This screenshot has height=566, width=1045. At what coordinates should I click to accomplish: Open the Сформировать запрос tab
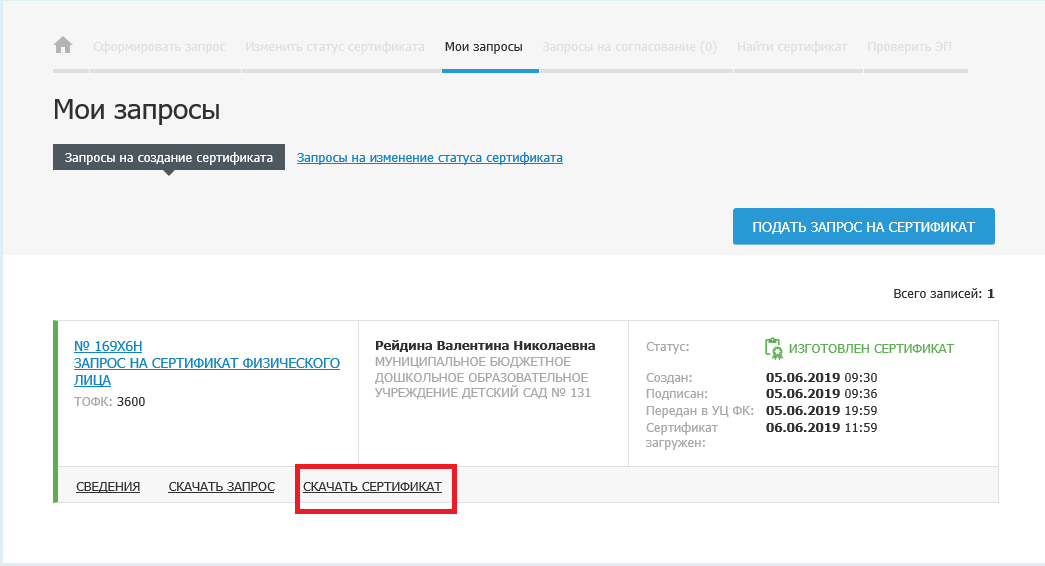tap(159, 47)
